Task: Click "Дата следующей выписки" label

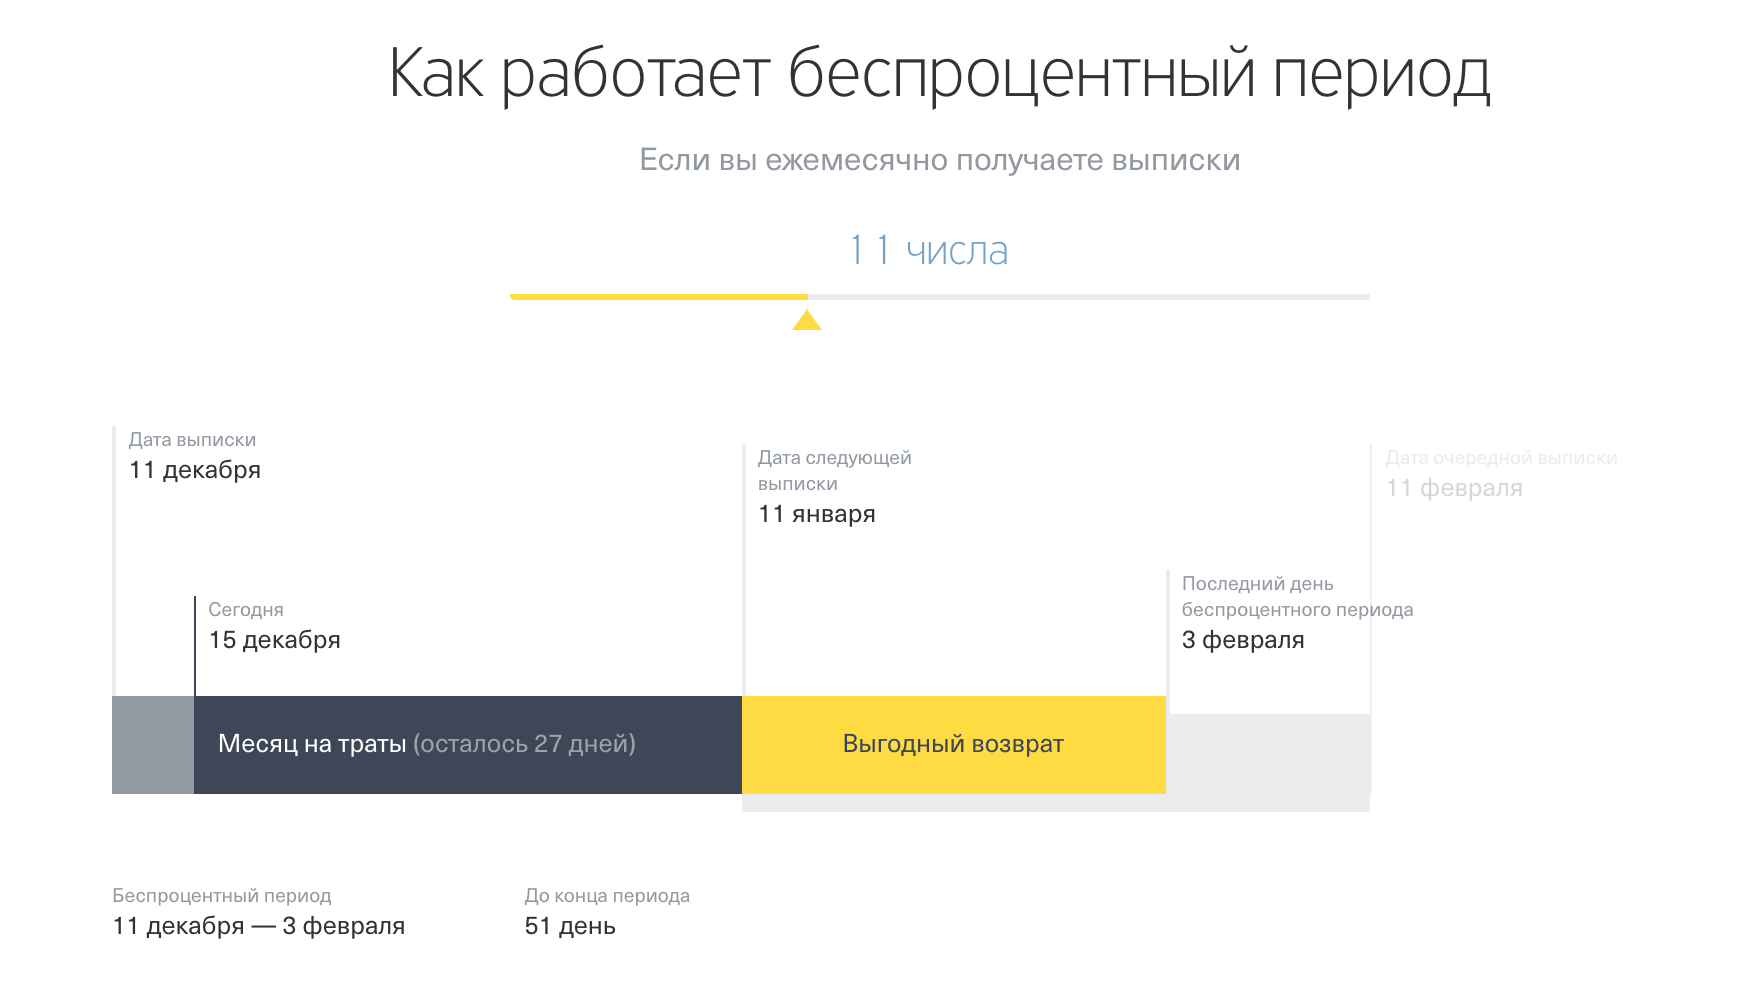Action: pyautogui.click(x=834, y=470)
